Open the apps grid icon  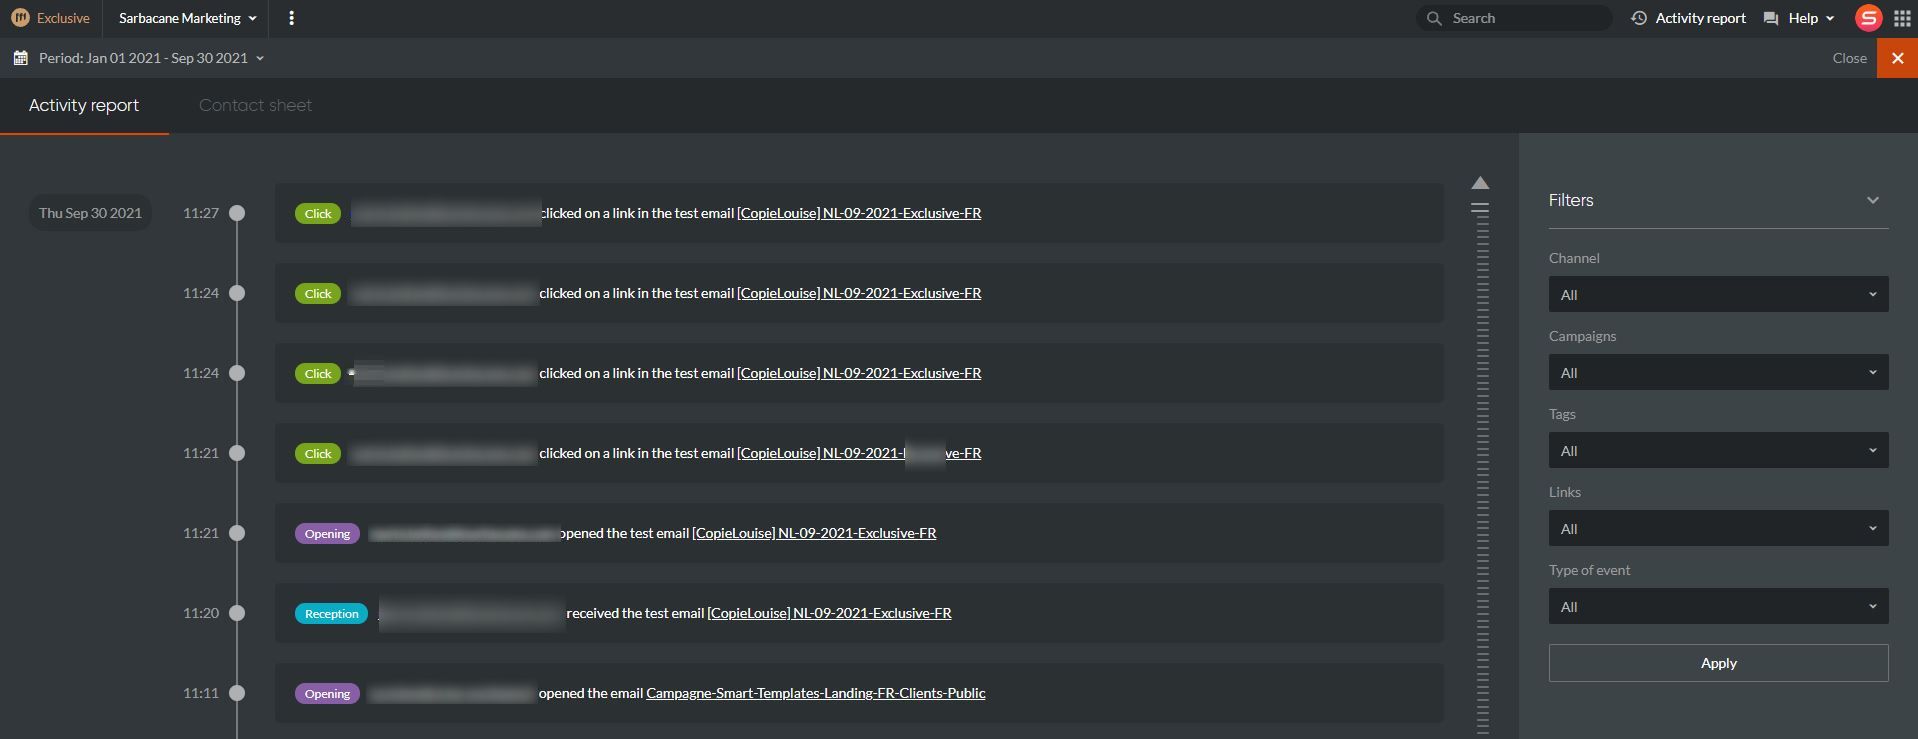(1902, 18)
